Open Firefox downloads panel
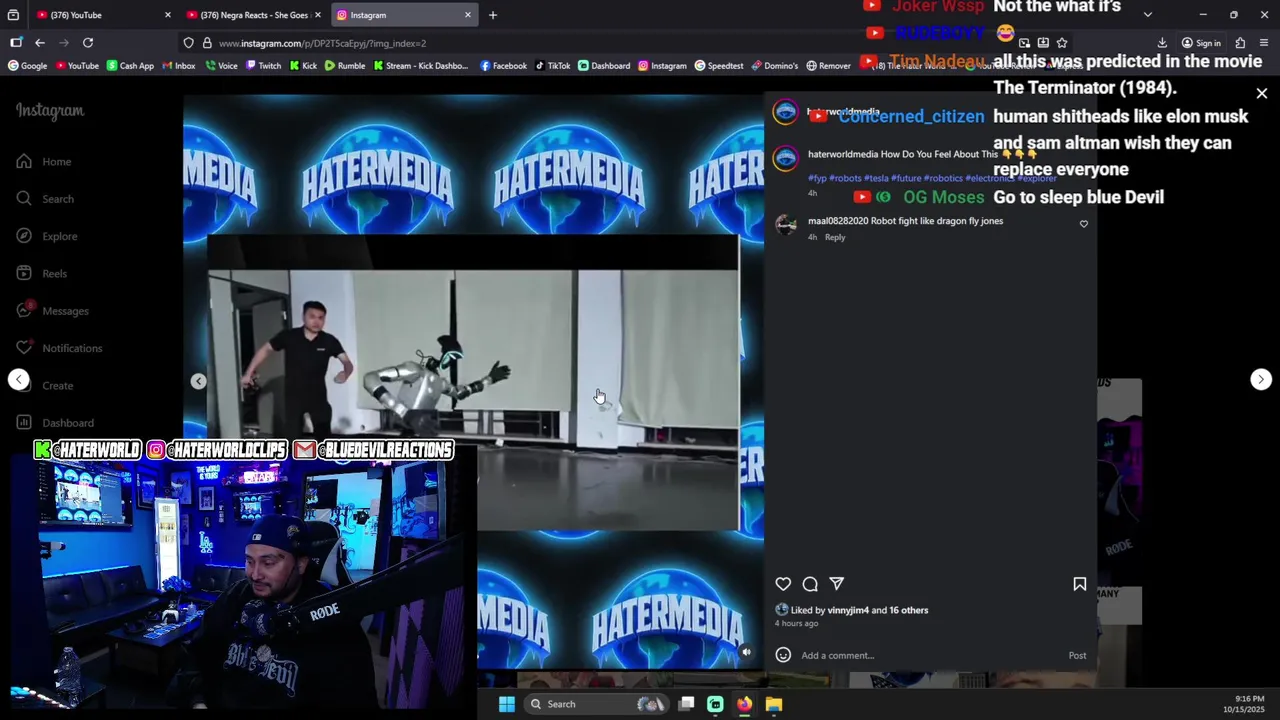 click(1162, 43)
